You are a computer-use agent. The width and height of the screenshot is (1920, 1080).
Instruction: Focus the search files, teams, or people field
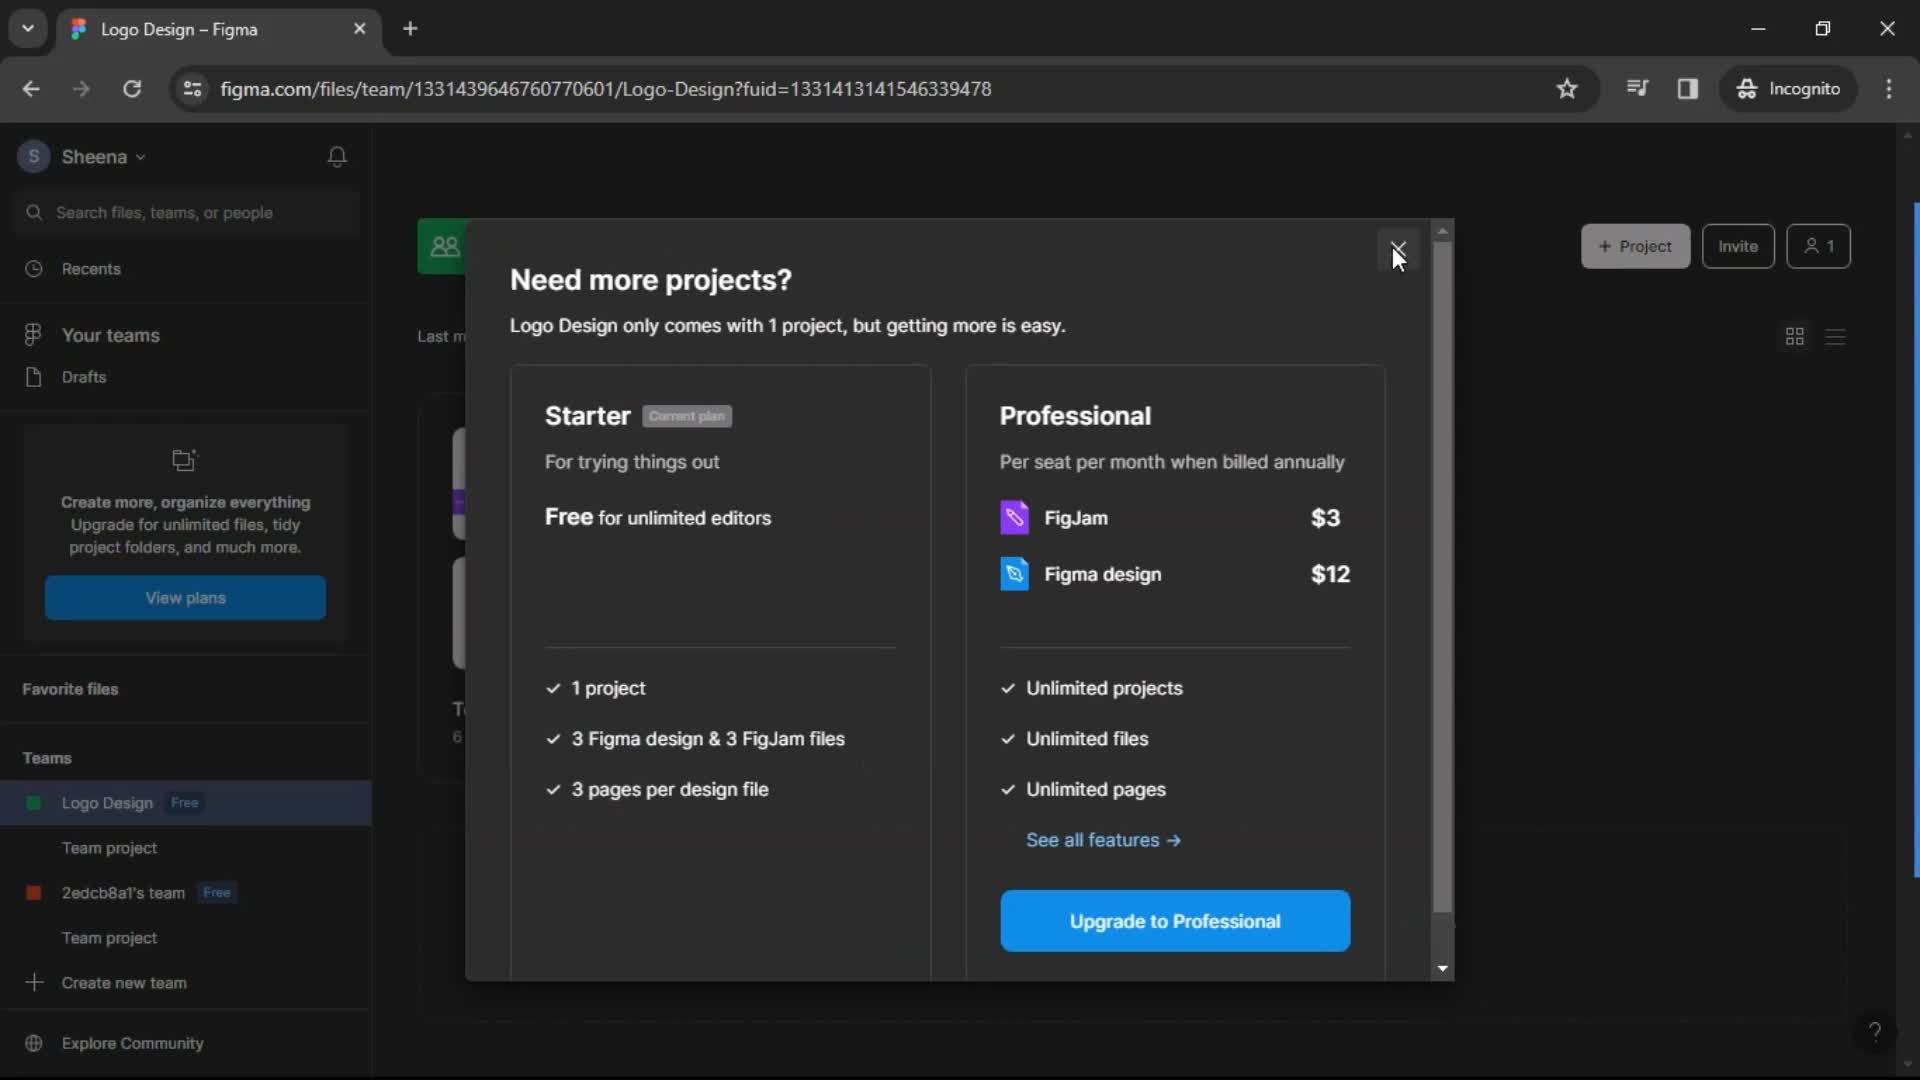click(187, 213)
